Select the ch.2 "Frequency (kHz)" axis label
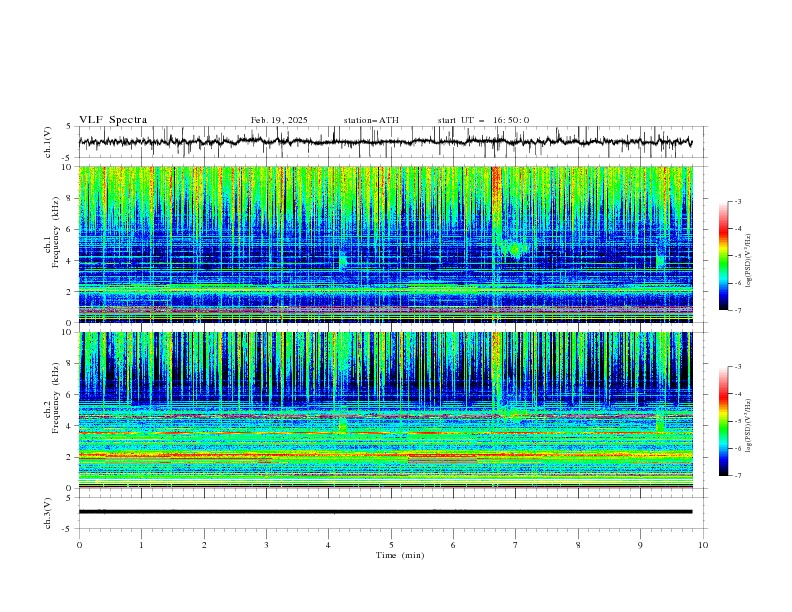 56,398
